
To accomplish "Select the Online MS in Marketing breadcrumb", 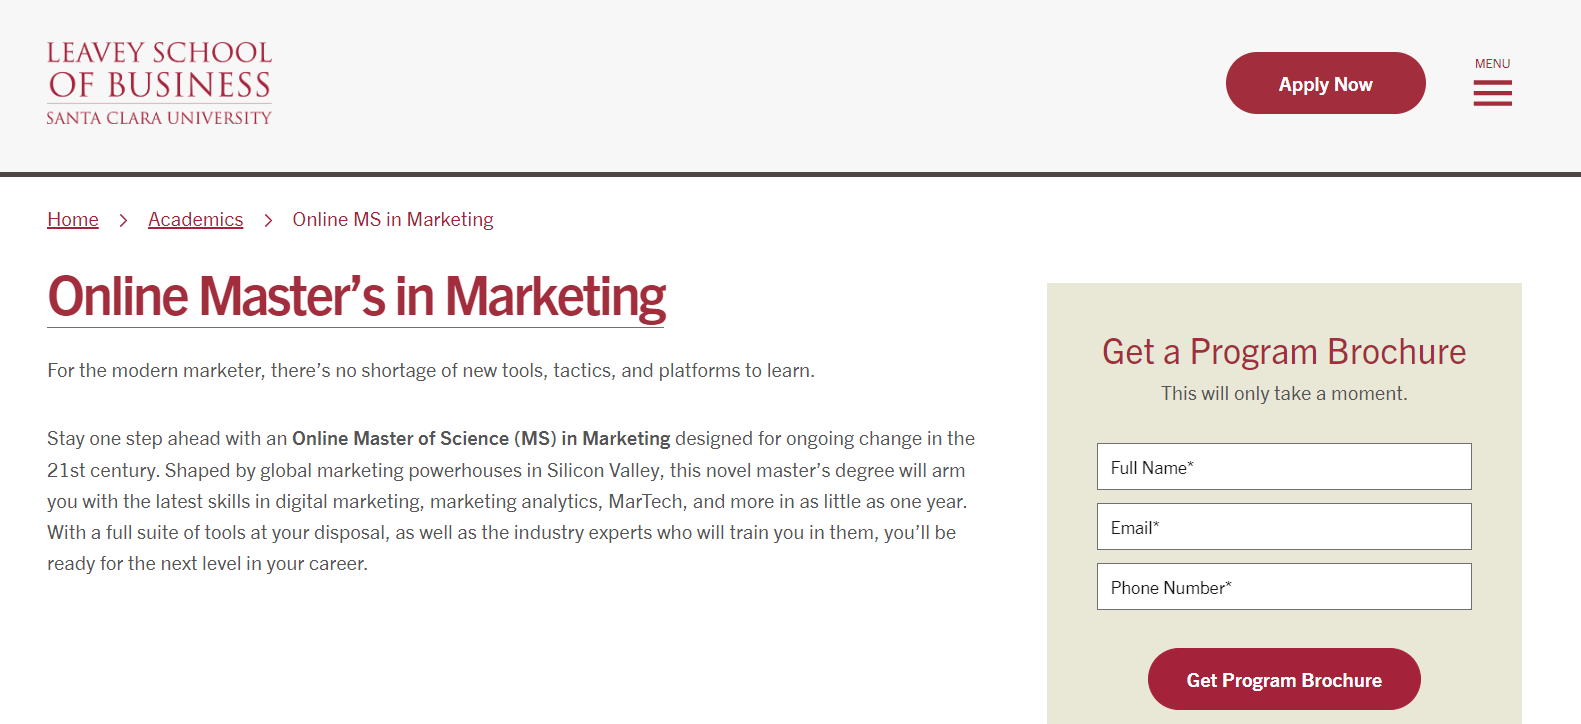I will coord(392,219).
